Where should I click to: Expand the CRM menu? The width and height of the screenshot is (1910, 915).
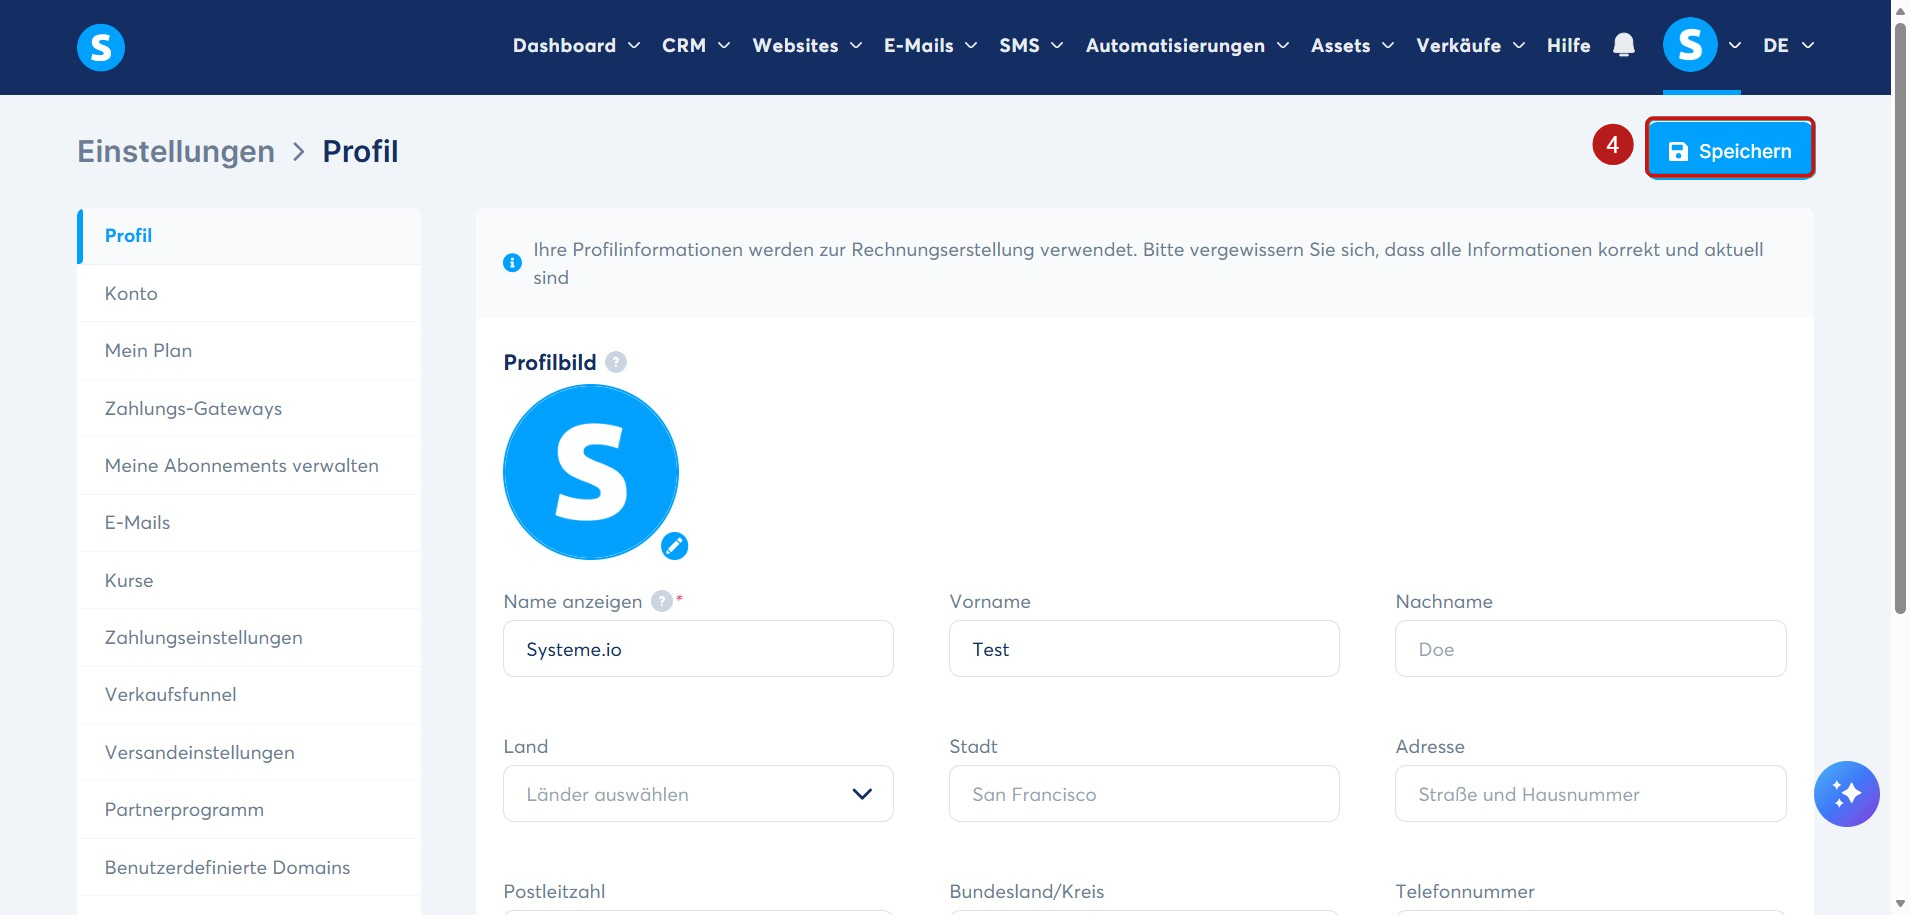point(696,45)
